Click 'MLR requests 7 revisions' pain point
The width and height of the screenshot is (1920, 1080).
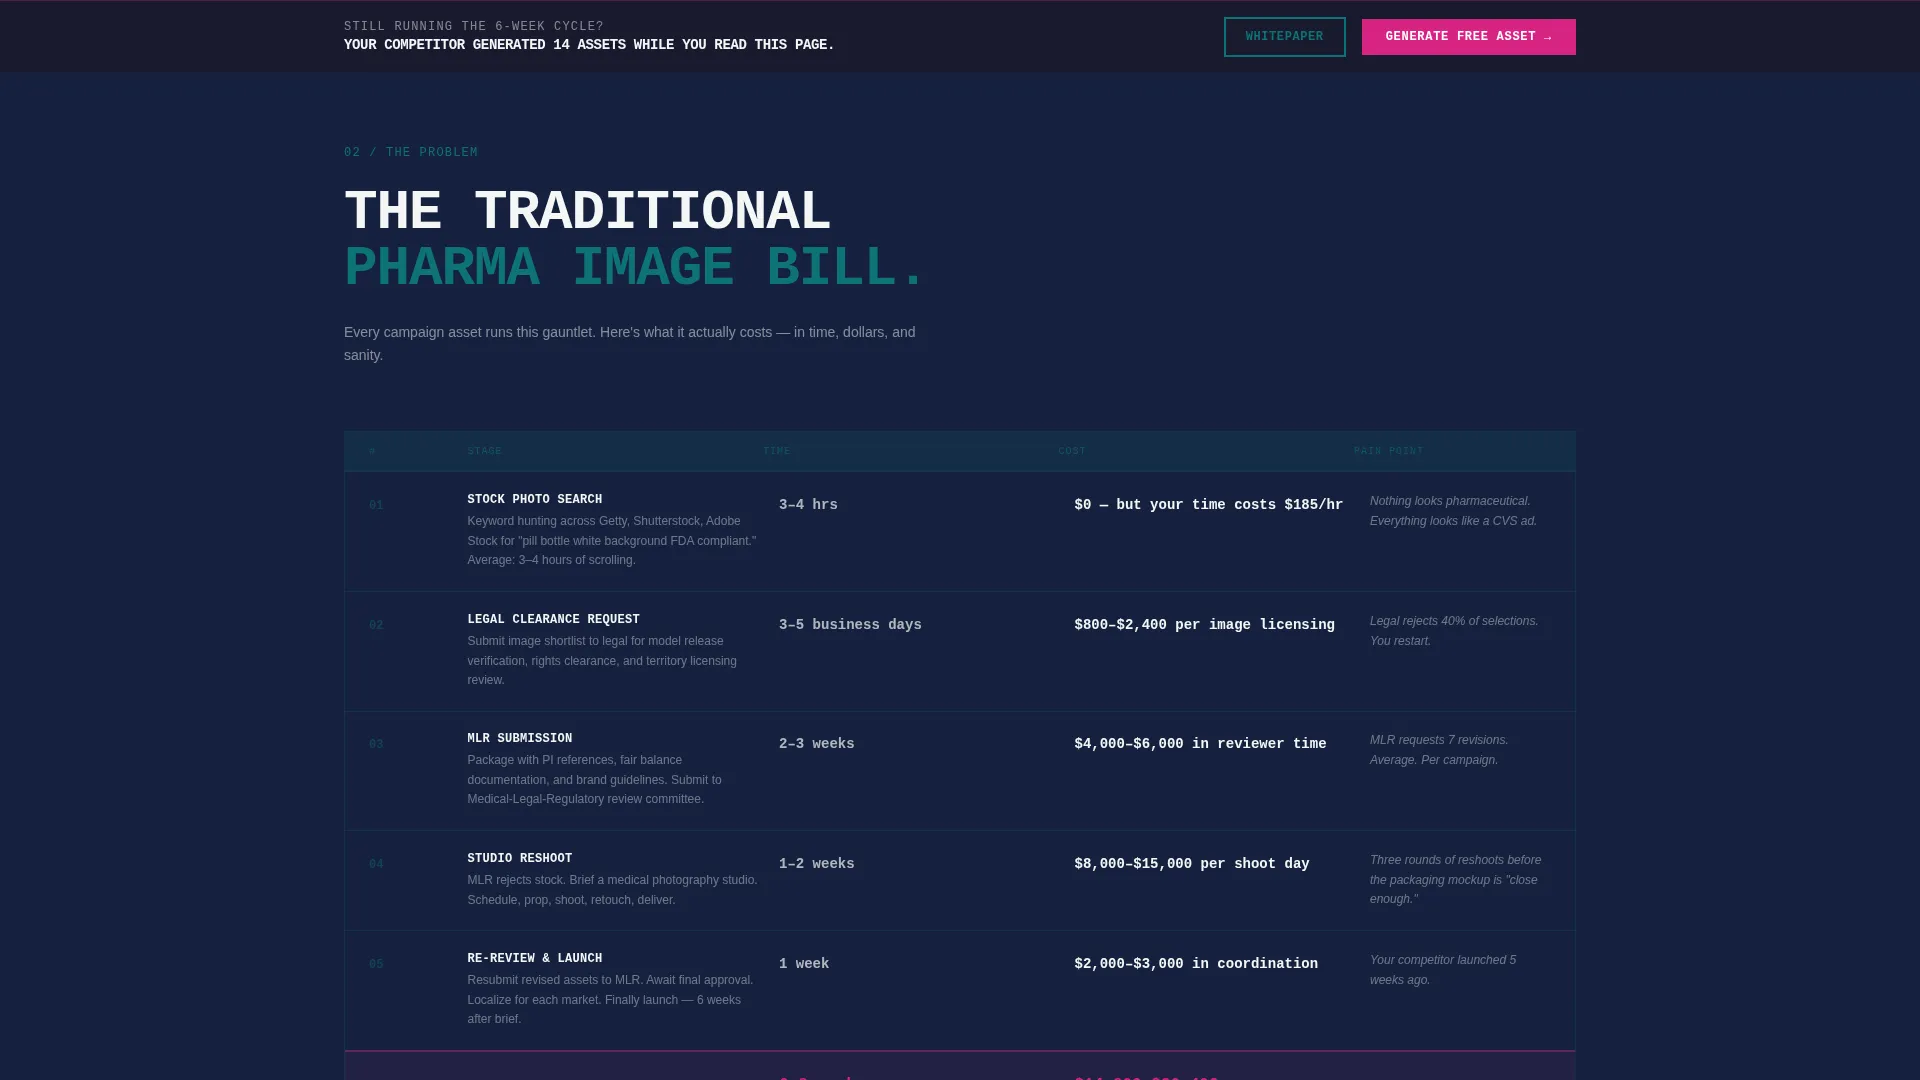[x=1439, y=750]
